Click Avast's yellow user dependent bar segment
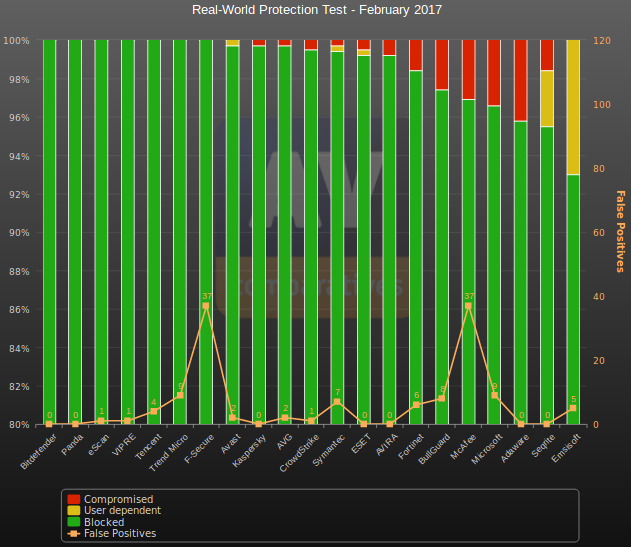The image size is (631, 547). tap(233, 43)
